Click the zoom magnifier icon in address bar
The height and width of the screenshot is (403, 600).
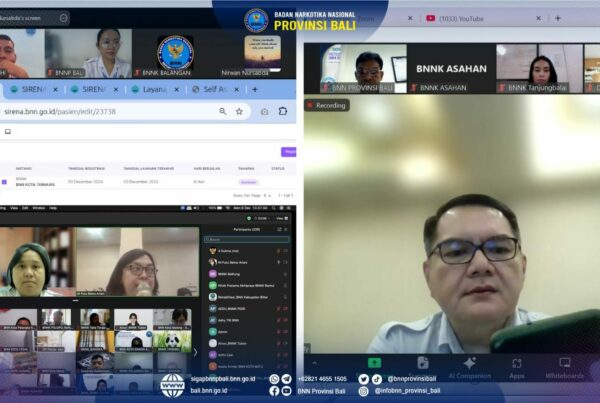click(223, 111)
